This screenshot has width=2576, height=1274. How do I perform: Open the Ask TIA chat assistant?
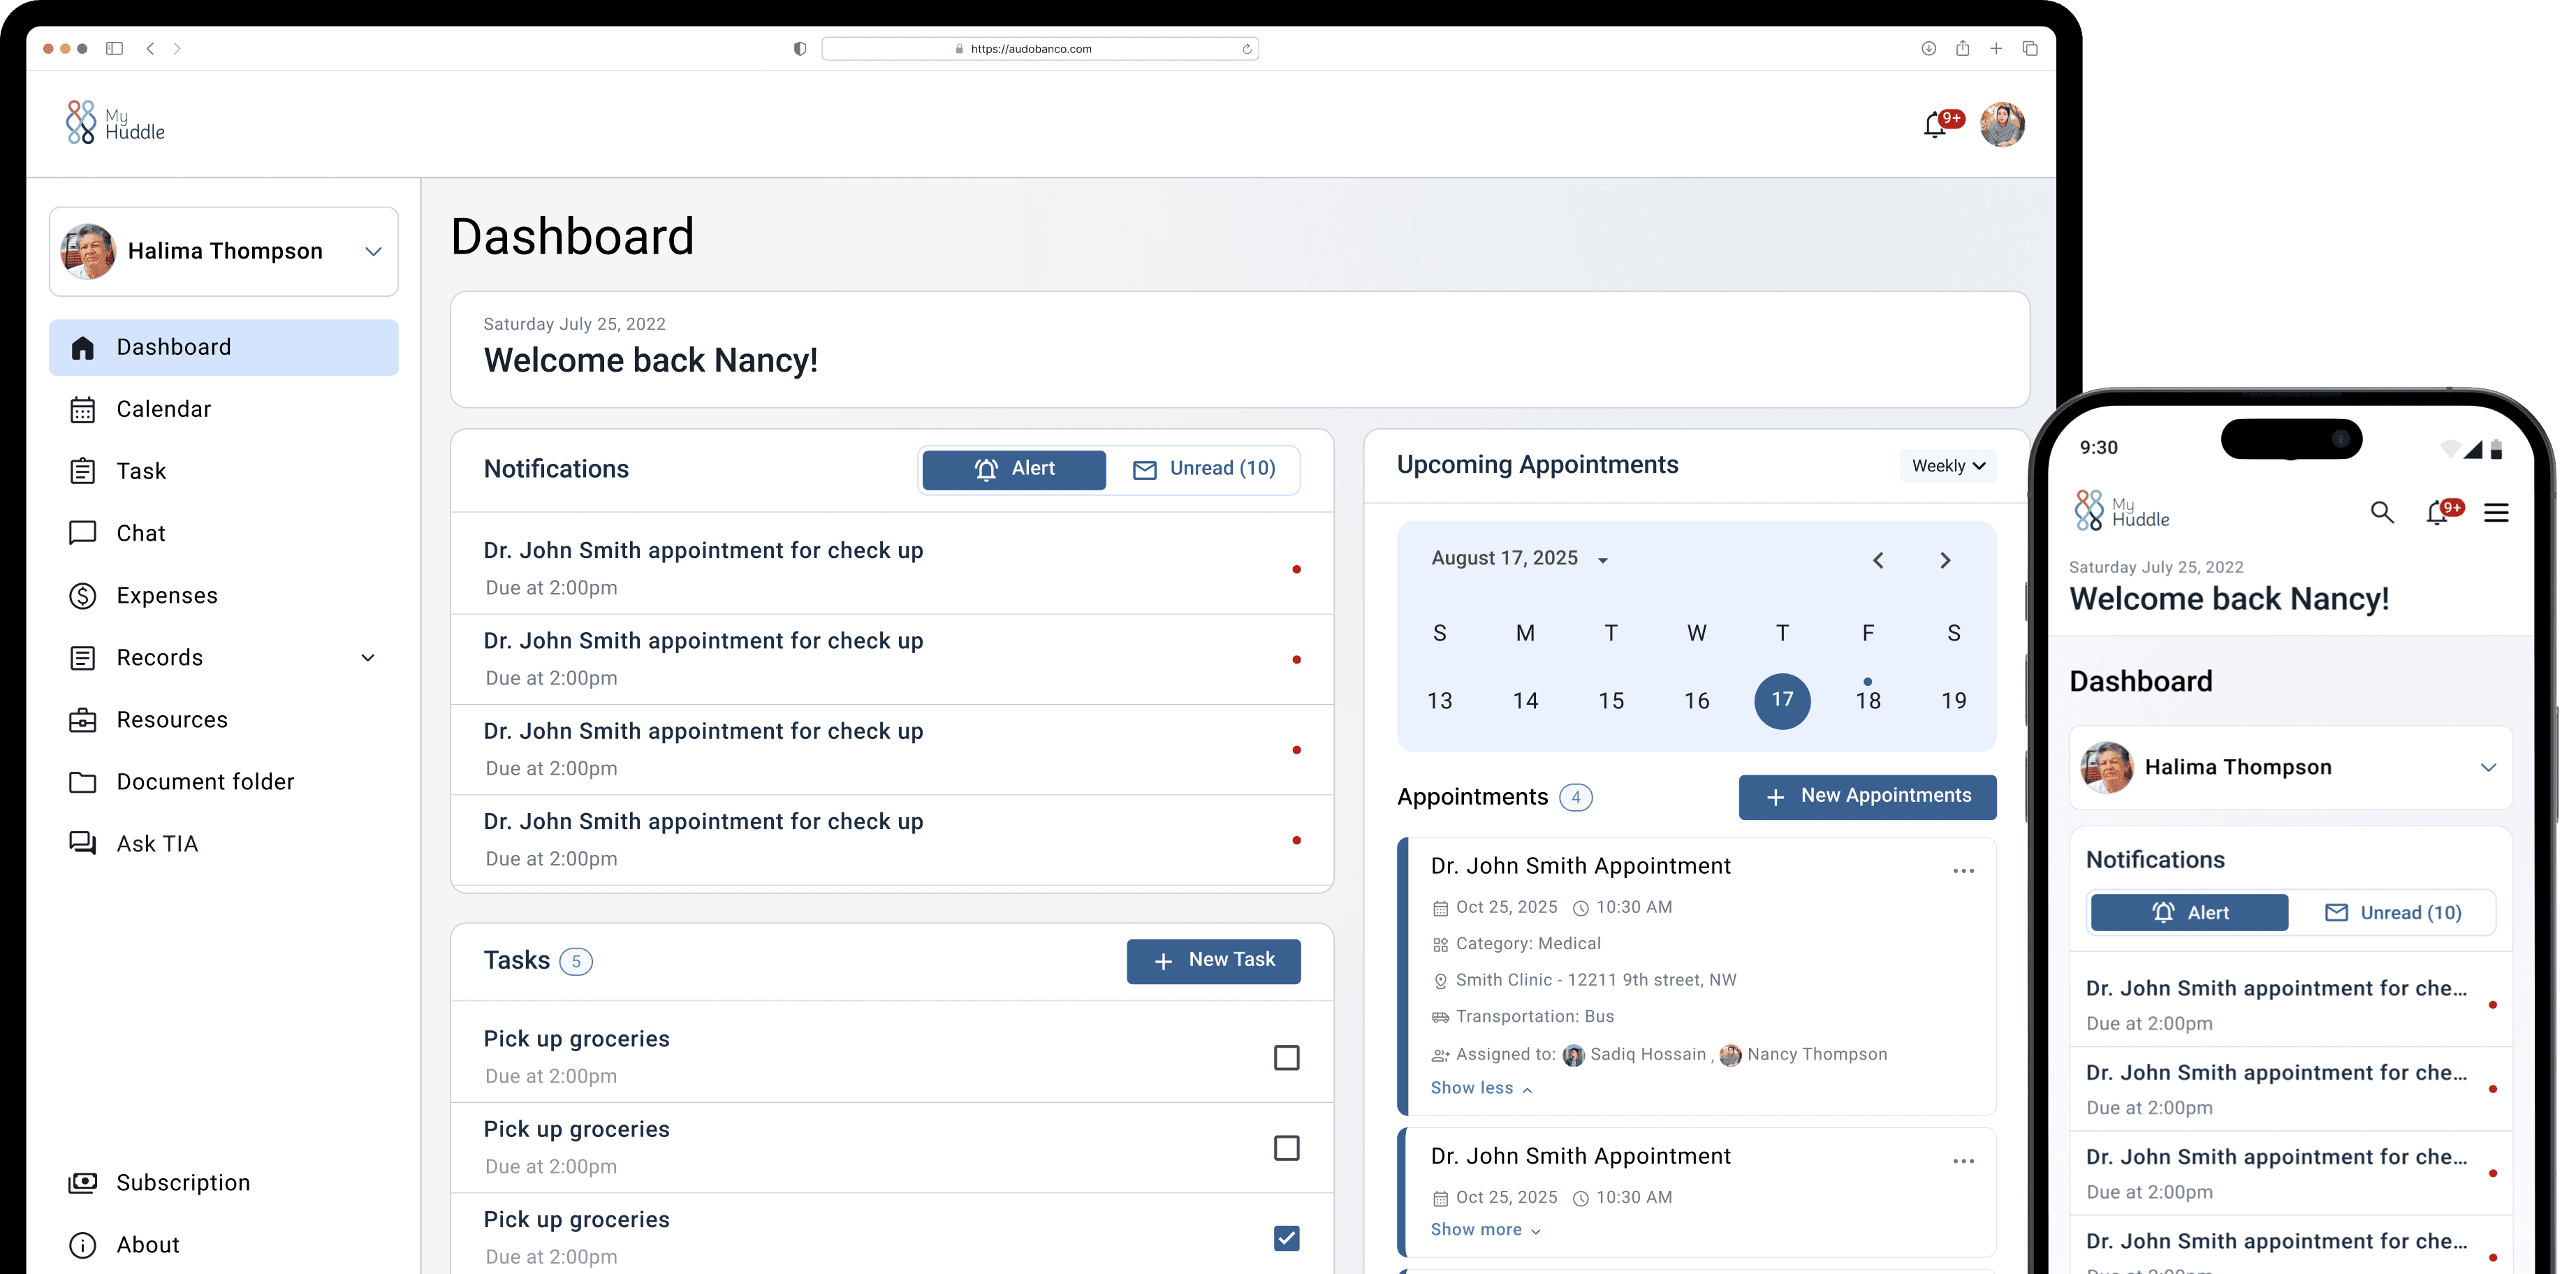pos(157,844)
